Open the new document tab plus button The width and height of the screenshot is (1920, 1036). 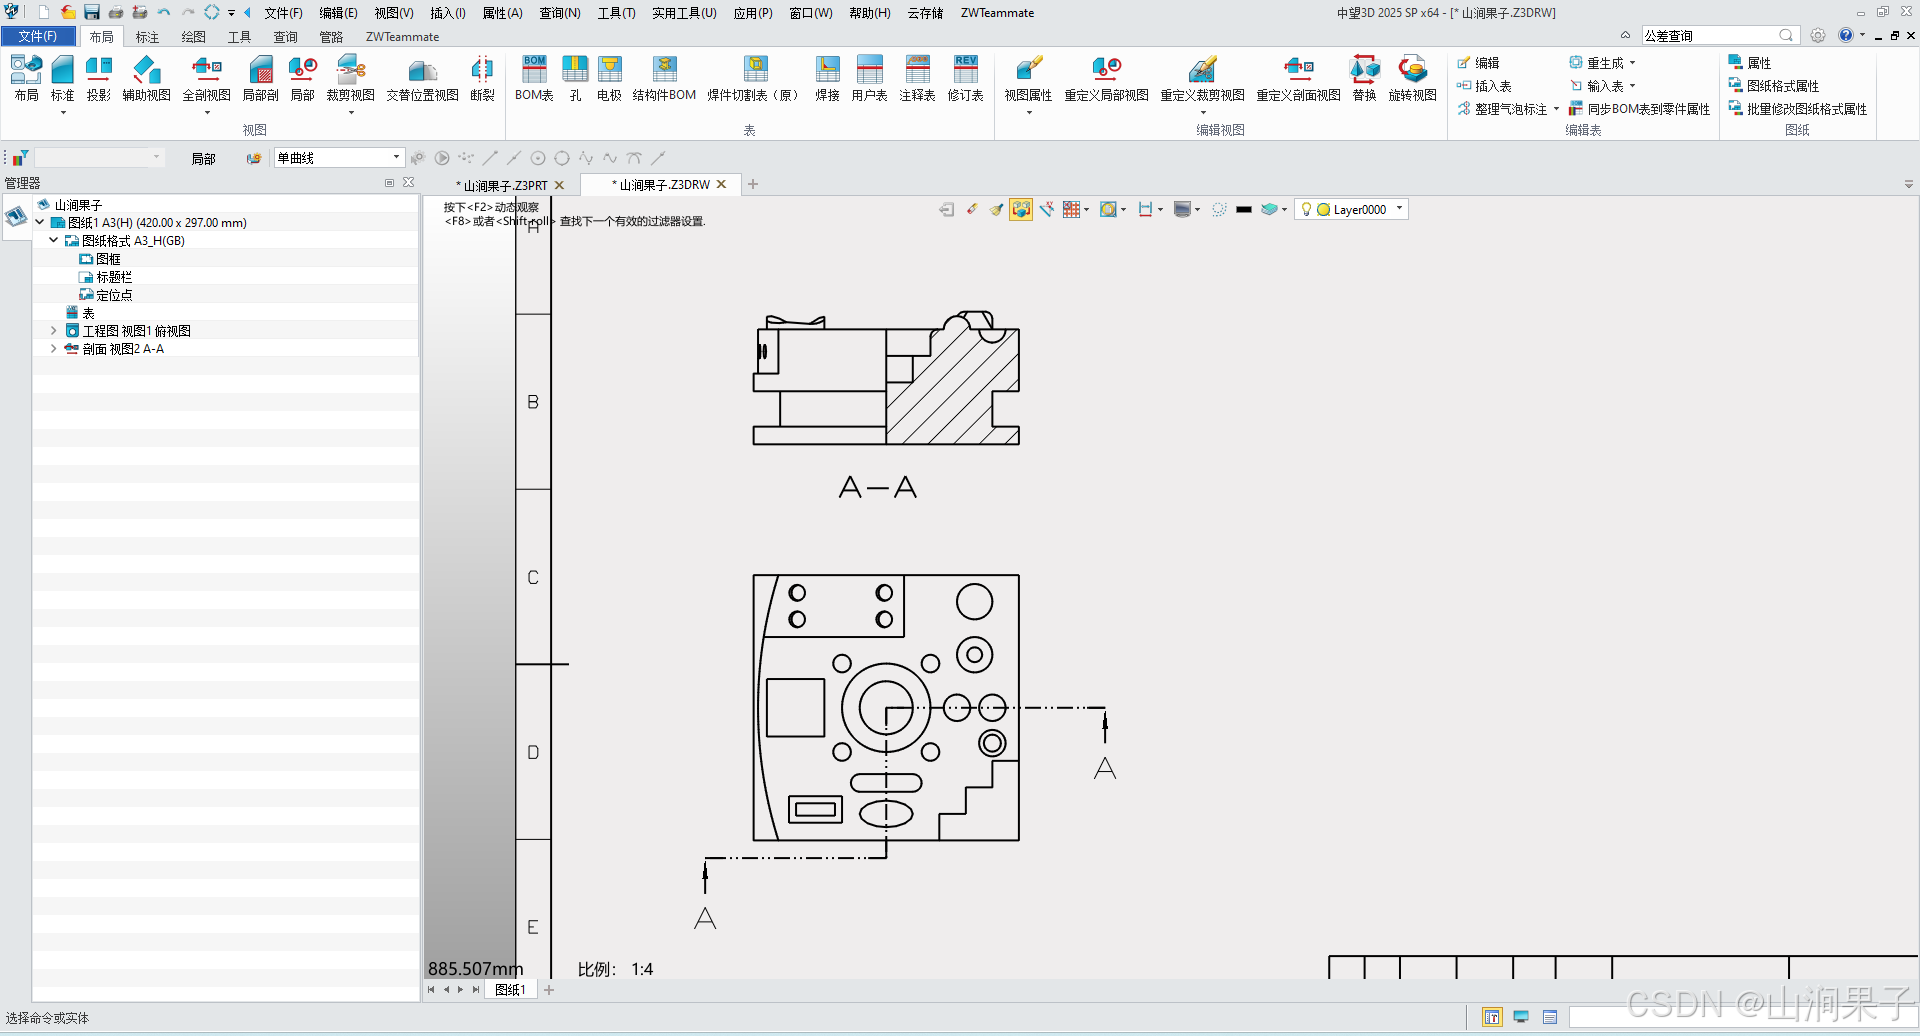click(753, 184)
